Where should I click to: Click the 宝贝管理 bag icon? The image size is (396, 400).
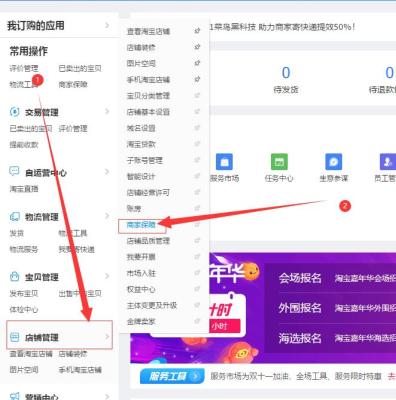[14, 276]
